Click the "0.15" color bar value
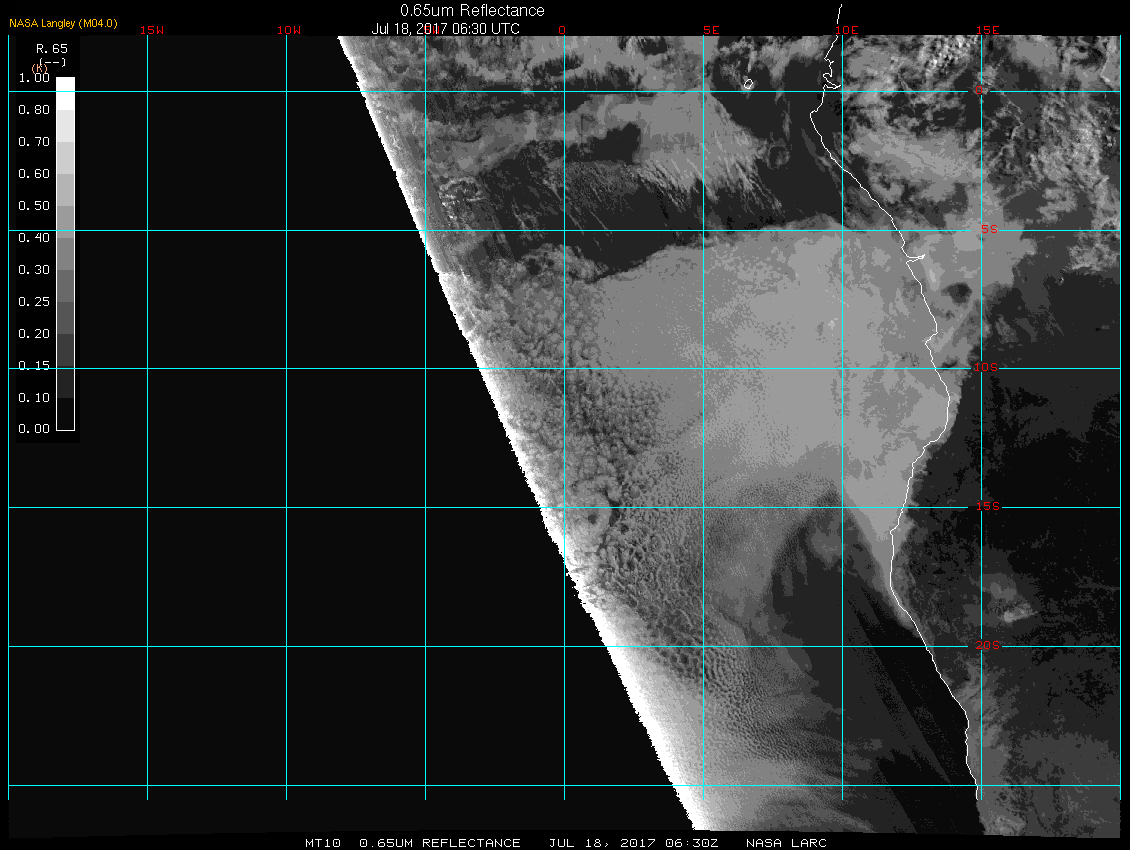 pos(34,366)
